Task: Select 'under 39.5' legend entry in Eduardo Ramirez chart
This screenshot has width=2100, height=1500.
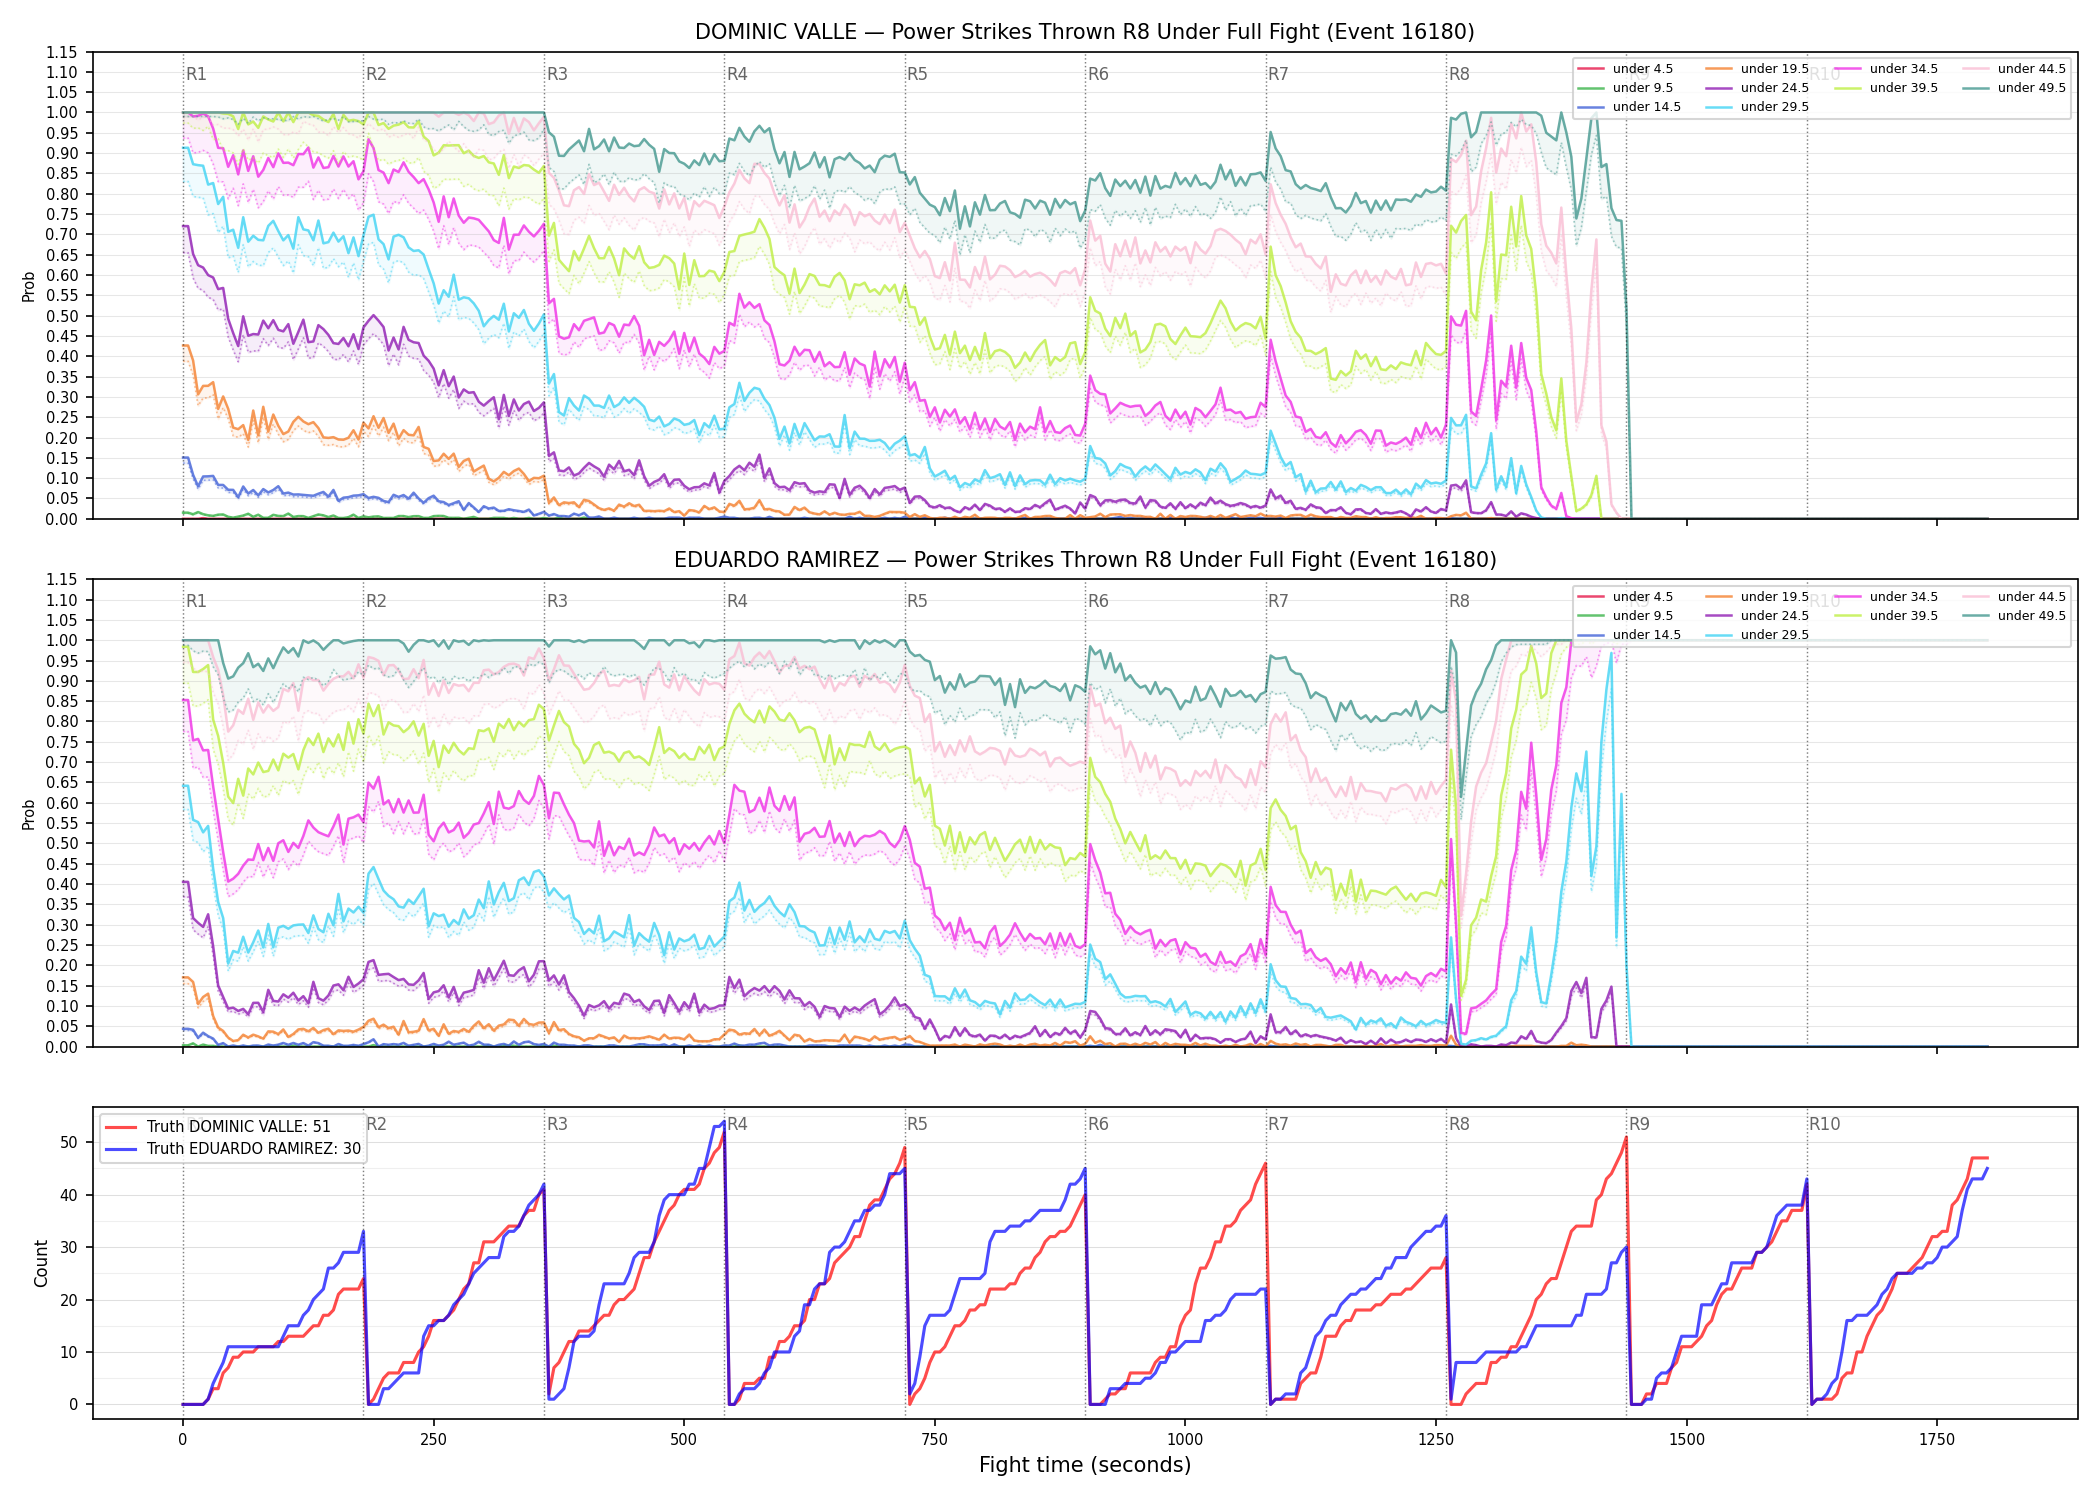Action: (x=1886, y=616)
